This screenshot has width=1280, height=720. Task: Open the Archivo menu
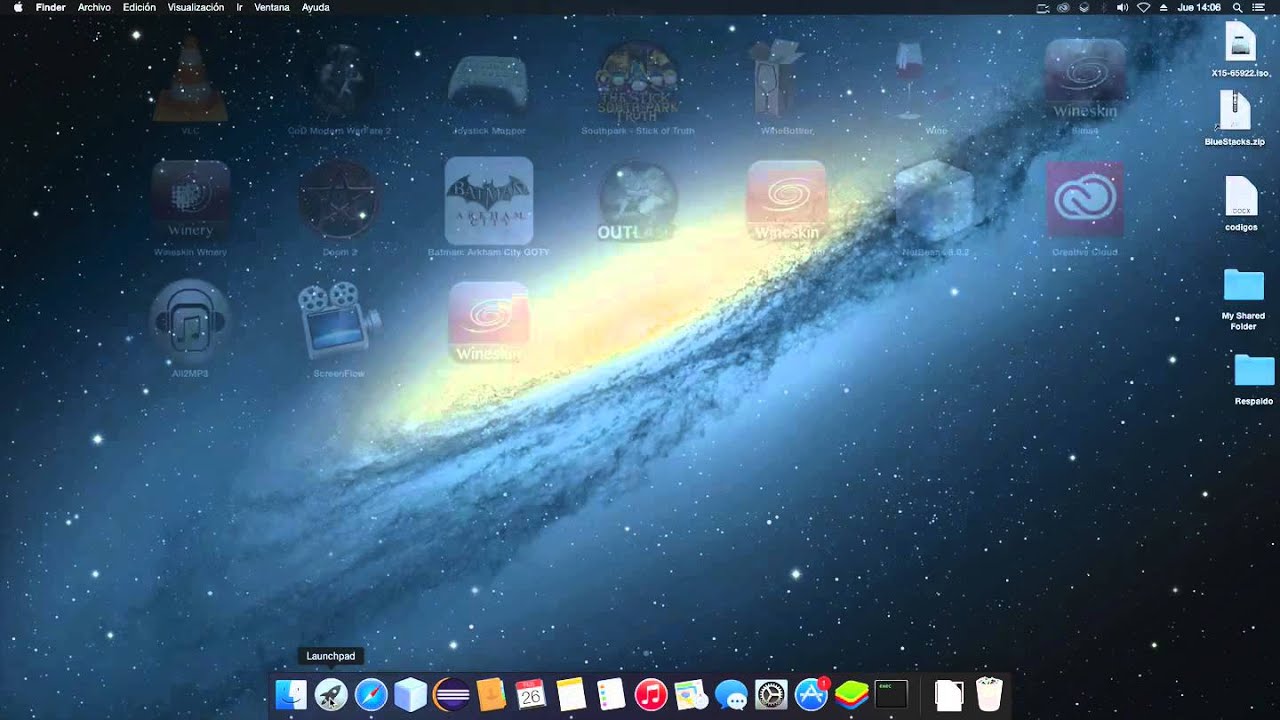point(94,7)
